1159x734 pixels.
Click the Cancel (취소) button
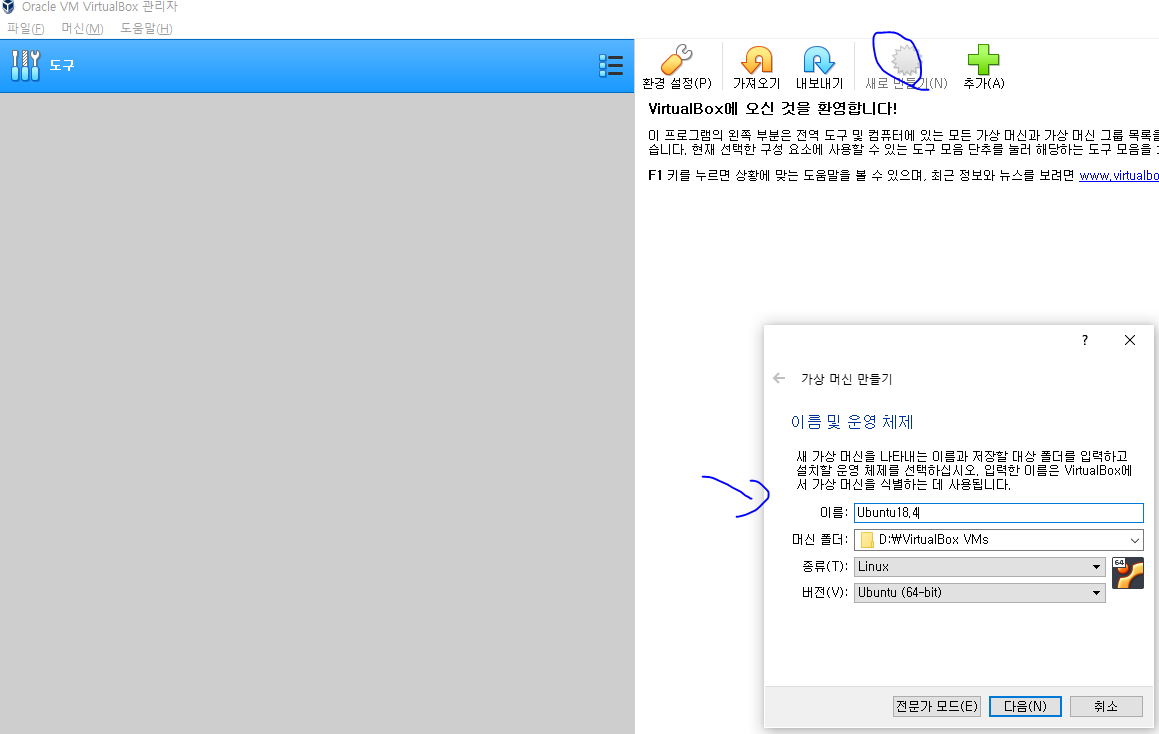(x=1106, y=706)
